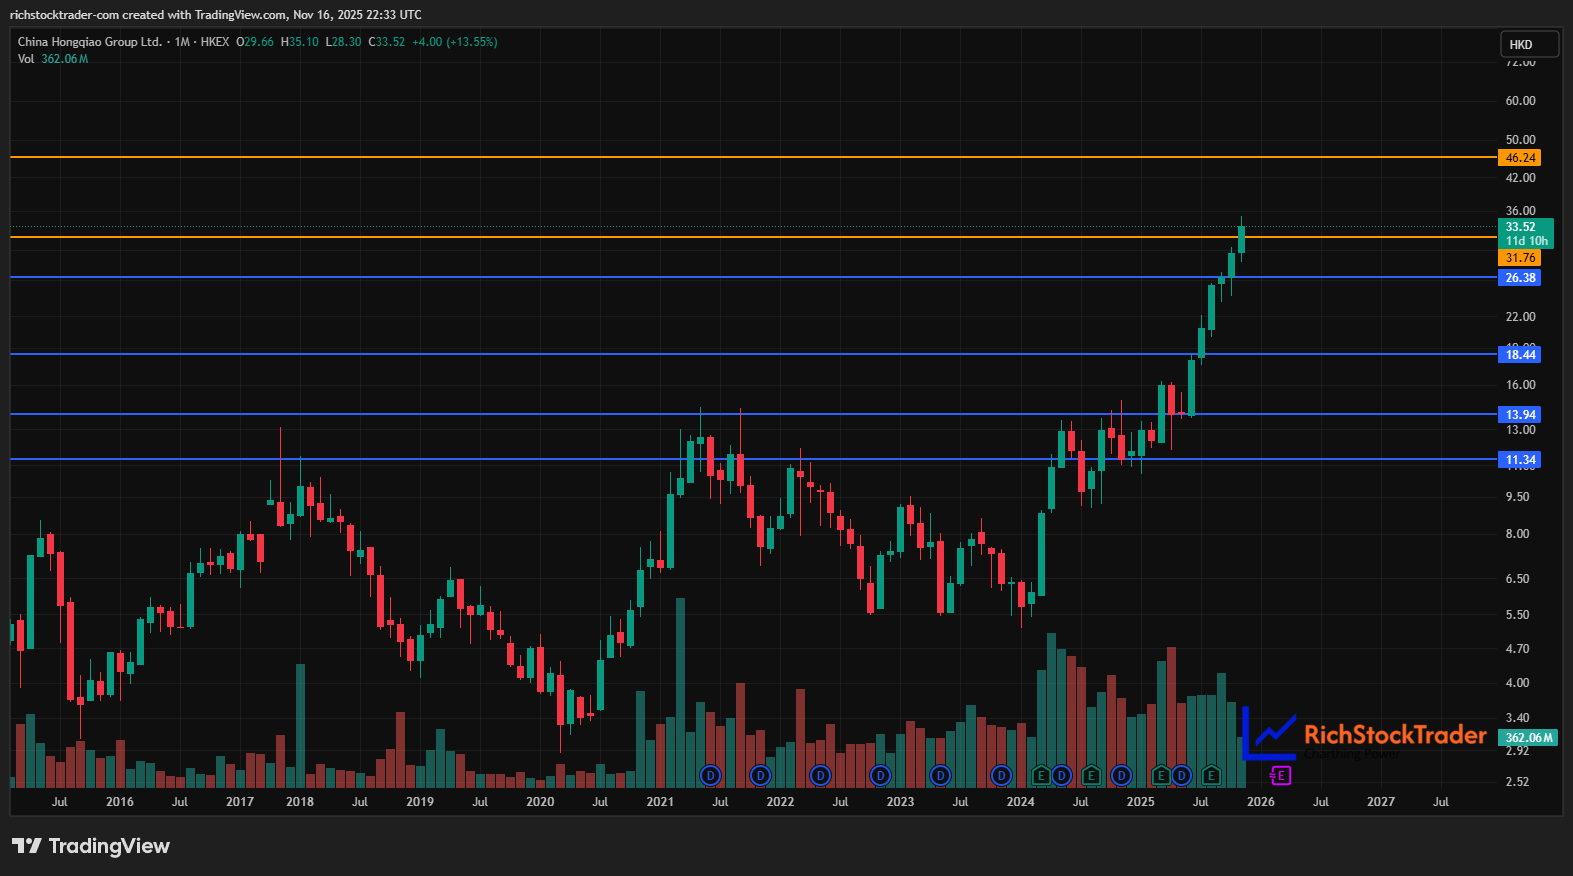
Task: Click the 2022 label on time axis
Action: [x=780, y=802]
